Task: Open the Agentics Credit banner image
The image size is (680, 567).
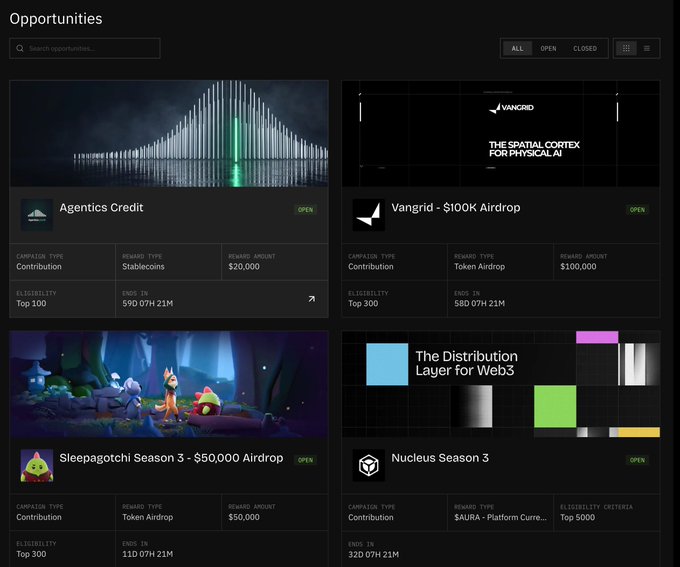Action: tap(169, 134)
